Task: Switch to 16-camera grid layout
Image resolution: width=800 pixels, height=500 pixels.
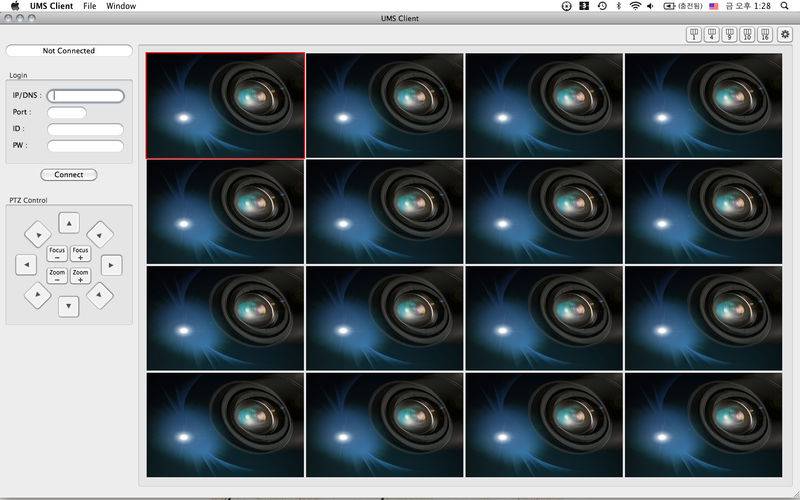Action: pos(765,34)
